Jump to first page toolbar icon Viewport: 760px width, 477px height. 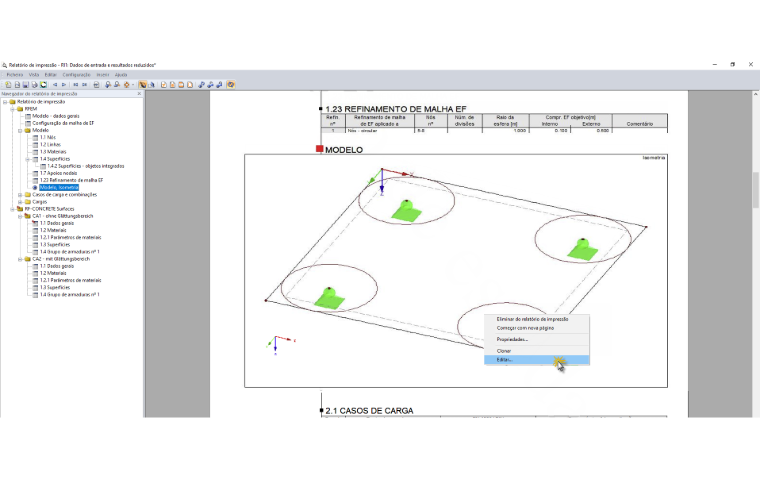click(76, 84)
